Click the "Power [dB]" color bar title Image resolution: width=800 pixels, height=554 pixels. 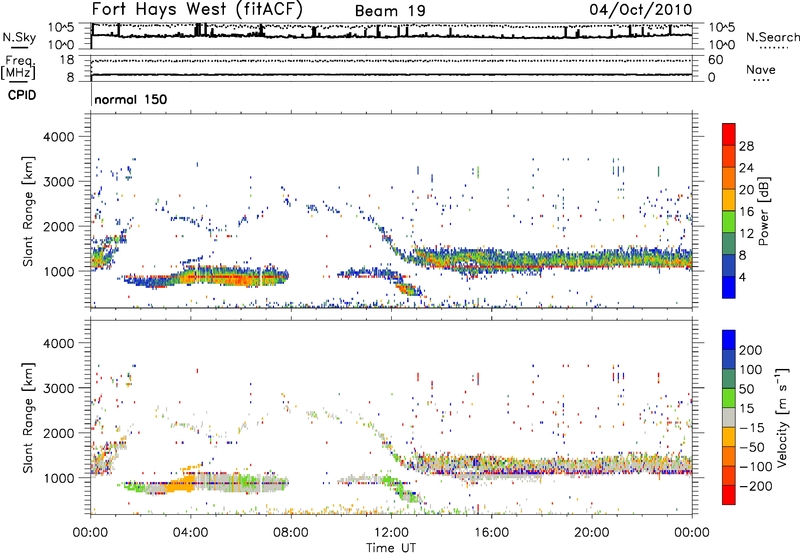point(763,211)
